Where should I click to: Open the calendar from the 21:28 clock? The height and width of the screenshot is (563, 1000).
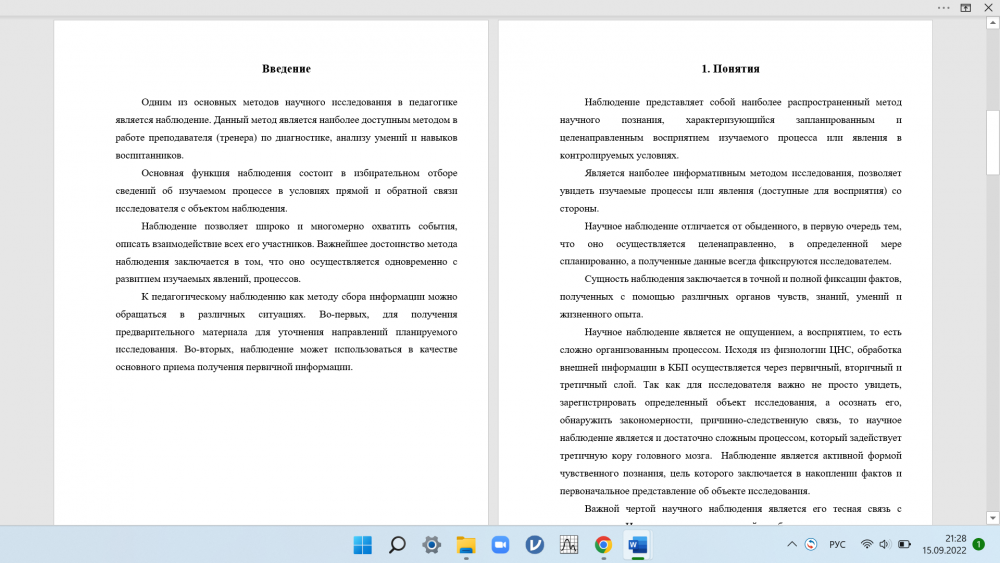tap(942, 545)
